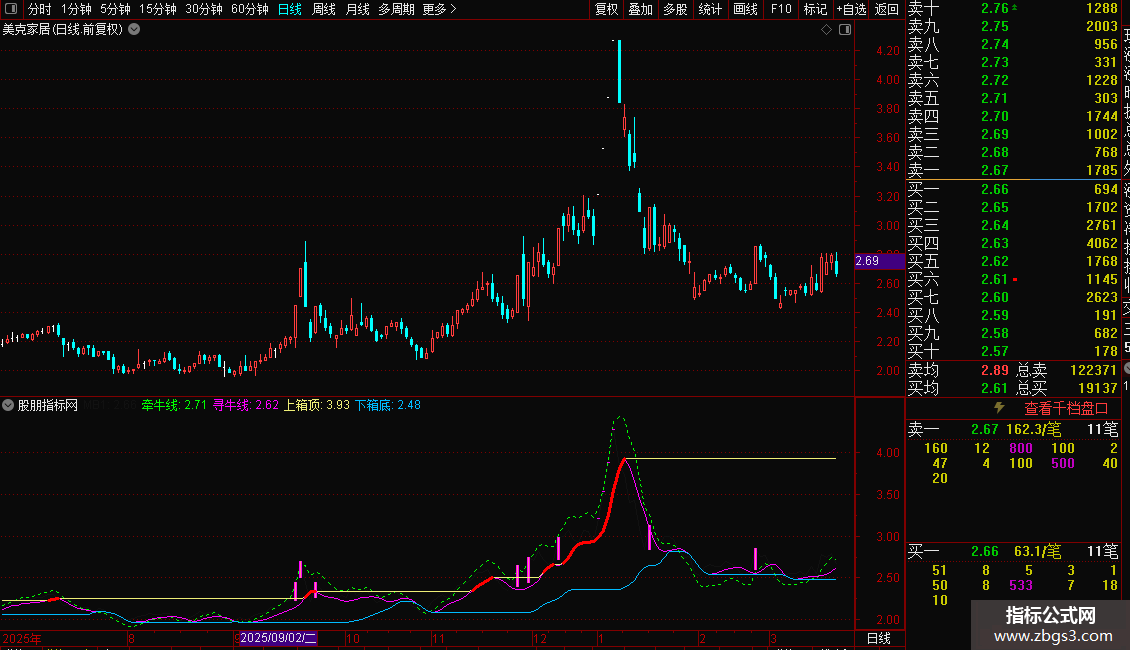Click month 12 on the time axis
This screenshot has height=650, width=1130.
point(539,638)
